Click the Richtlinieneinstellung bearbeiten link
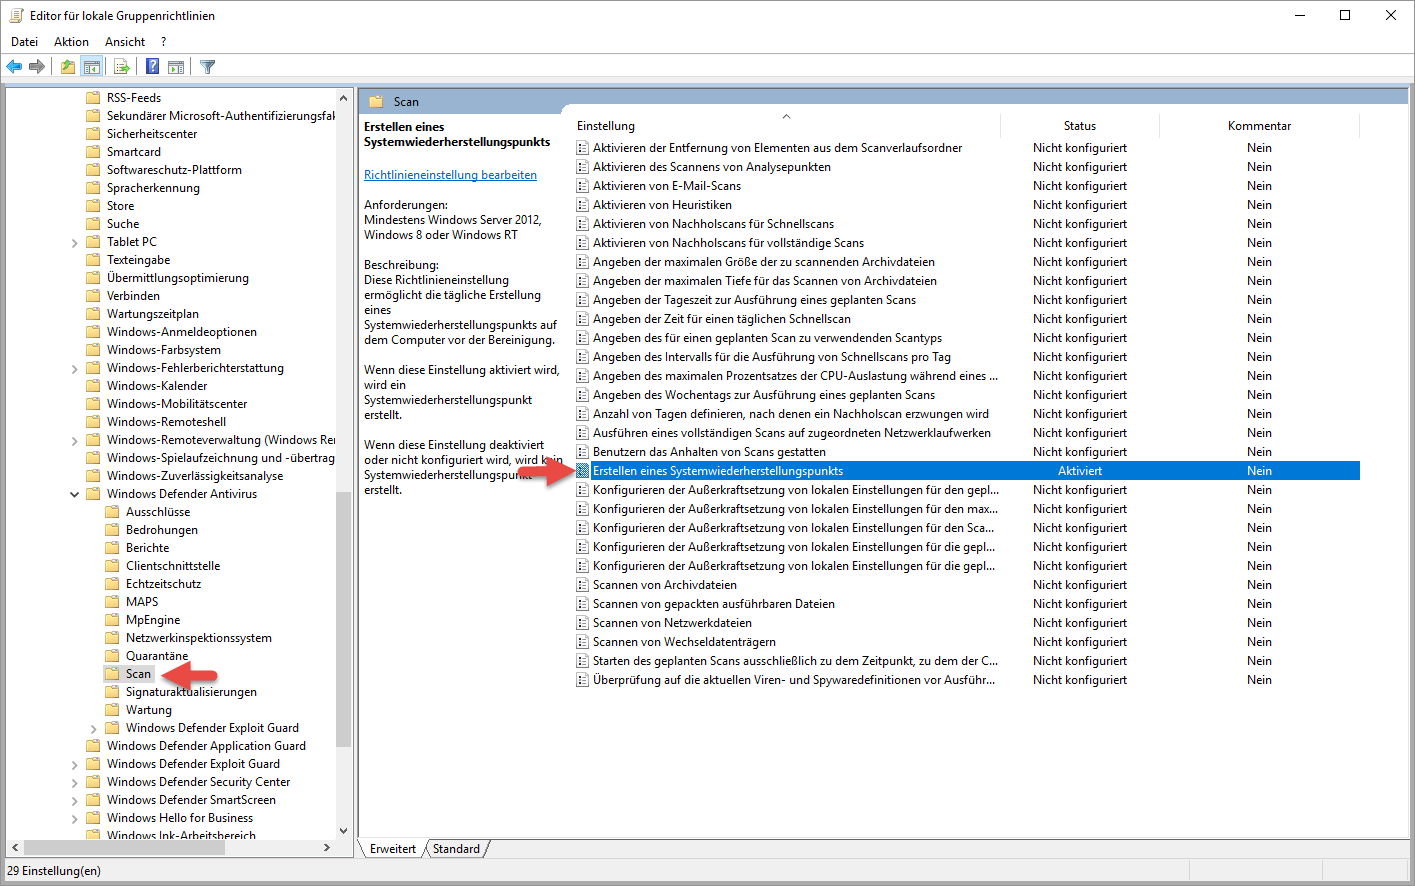The height and width of the screenshot is (886, 1415). pos(450,175)
